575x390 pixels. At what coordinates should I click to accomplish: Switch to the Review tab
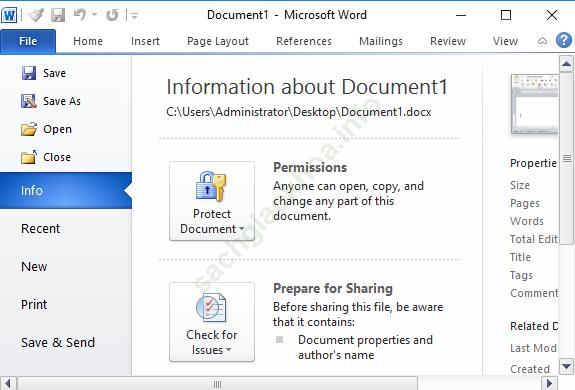[x=448, y=41]
